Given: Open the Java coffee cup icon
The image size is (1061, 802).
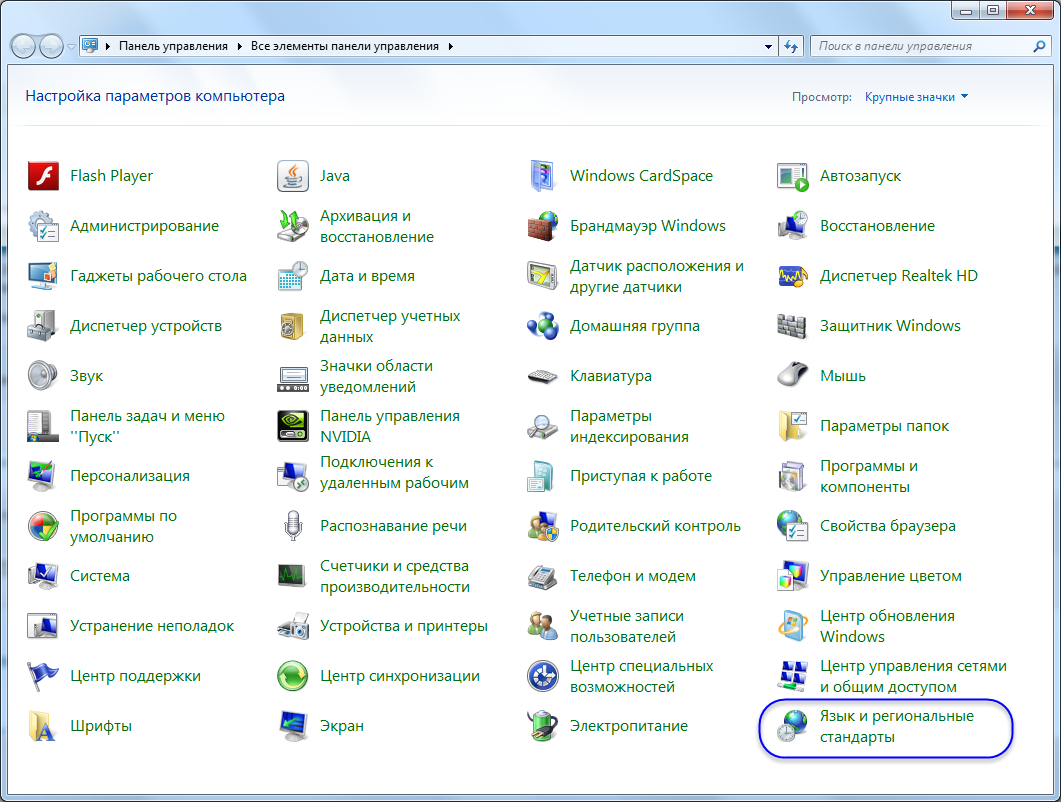Looking at the screenshot, I should coord(293,176).
